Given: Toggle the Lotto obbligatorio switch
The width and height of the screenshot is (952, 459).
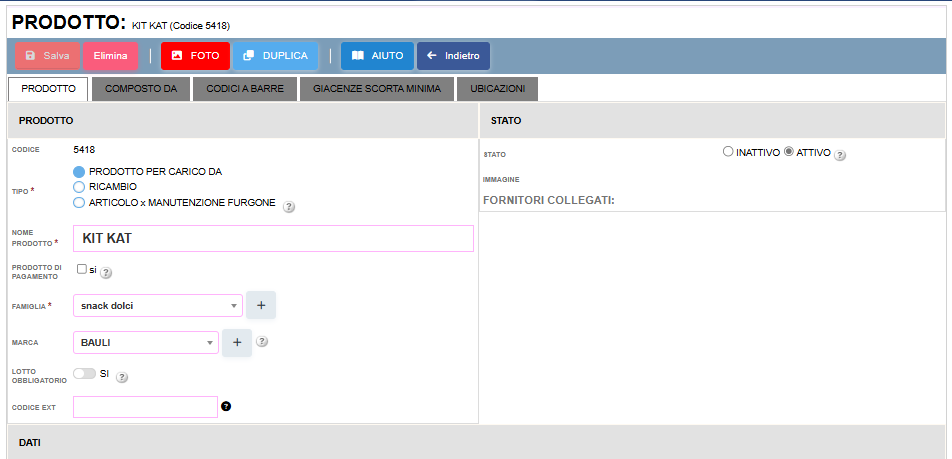Looking at the screenshot, I should coord(84,374).
